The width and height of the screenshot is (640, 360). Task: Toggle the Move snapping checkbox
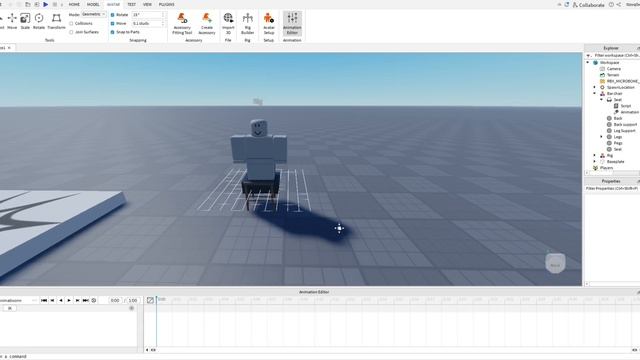point(113,24)
